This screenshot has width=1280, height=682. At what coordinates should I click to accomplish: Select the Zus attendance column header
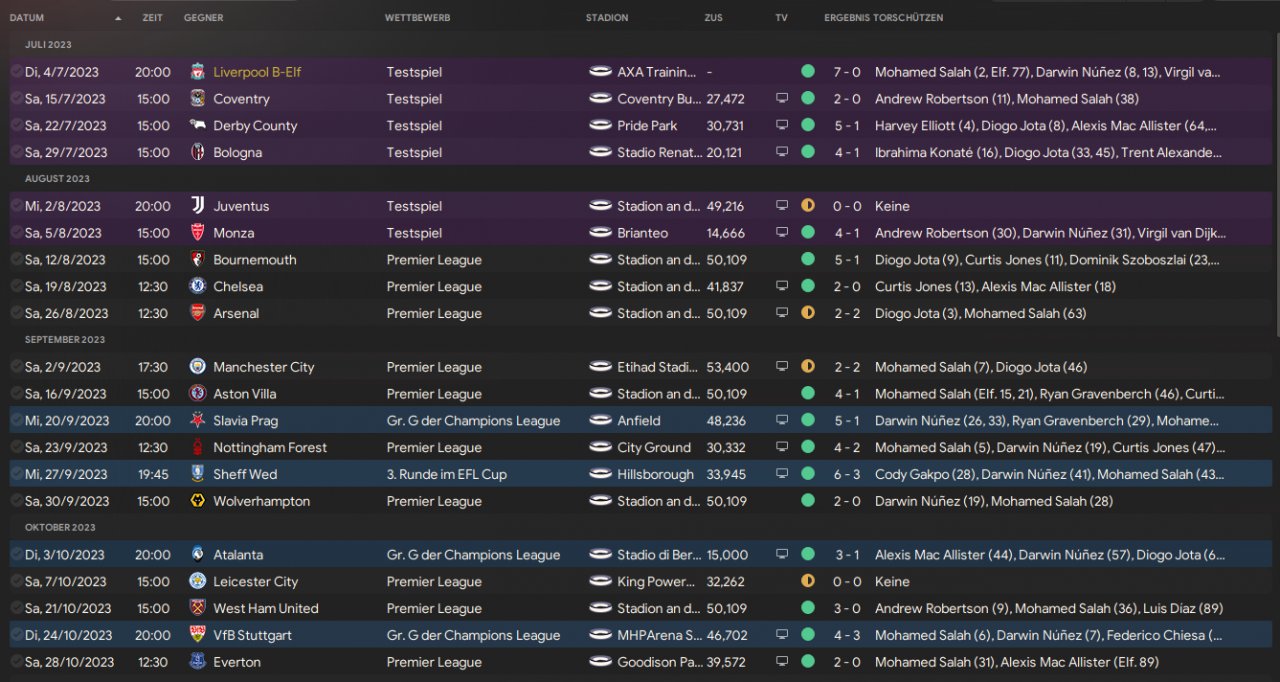click(713, 18)
